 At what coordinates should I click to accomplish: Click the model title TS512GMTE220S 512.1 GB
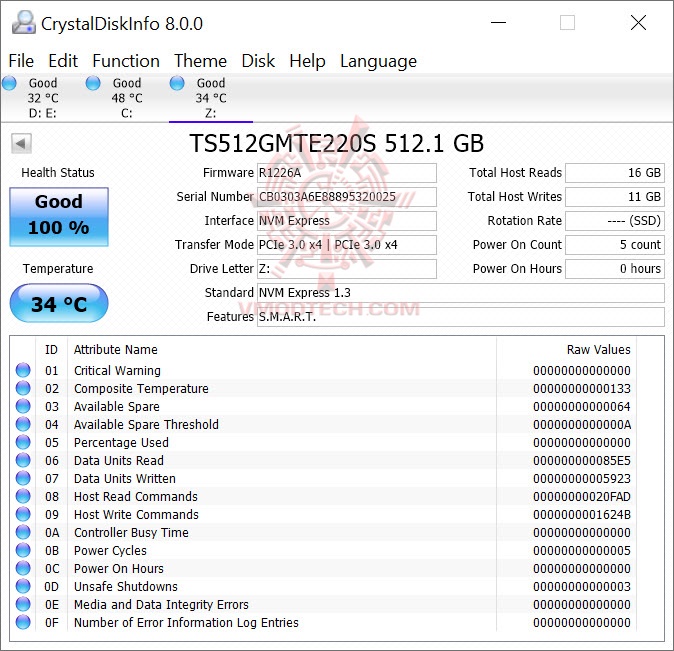click(337, 144)
